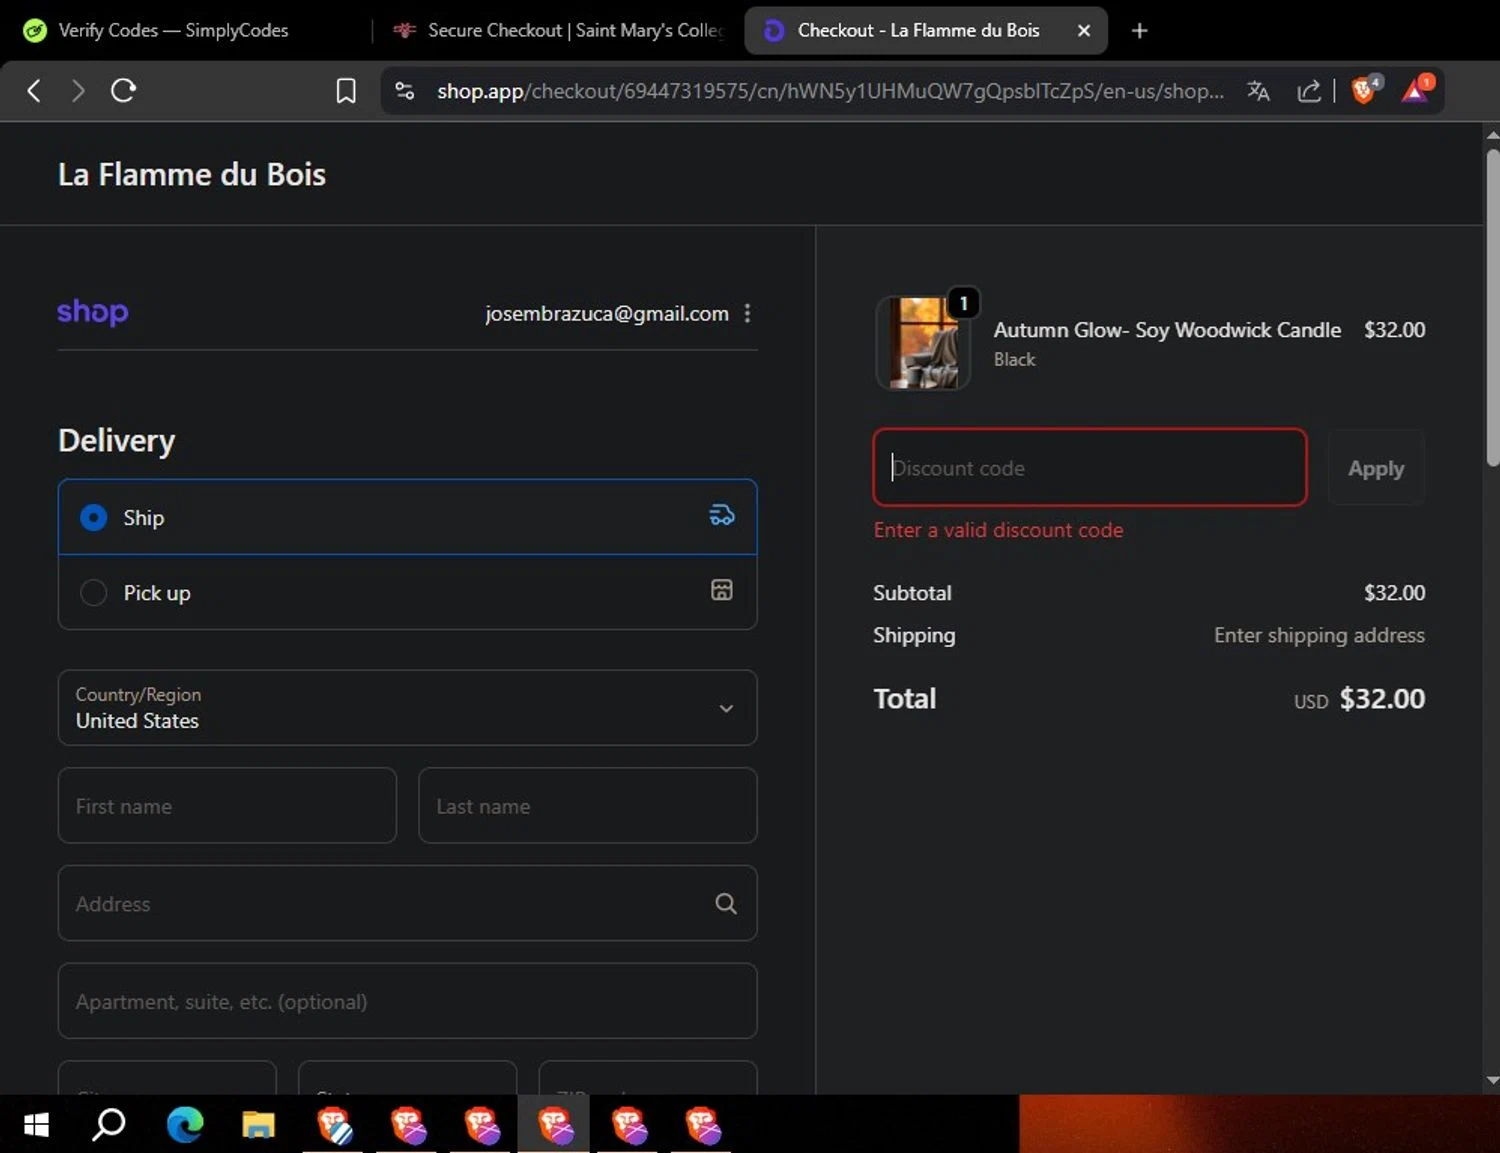The image size is (1500, 1153).
Task: Click the La Flamme du Bois store title
Action: [192, 175]
